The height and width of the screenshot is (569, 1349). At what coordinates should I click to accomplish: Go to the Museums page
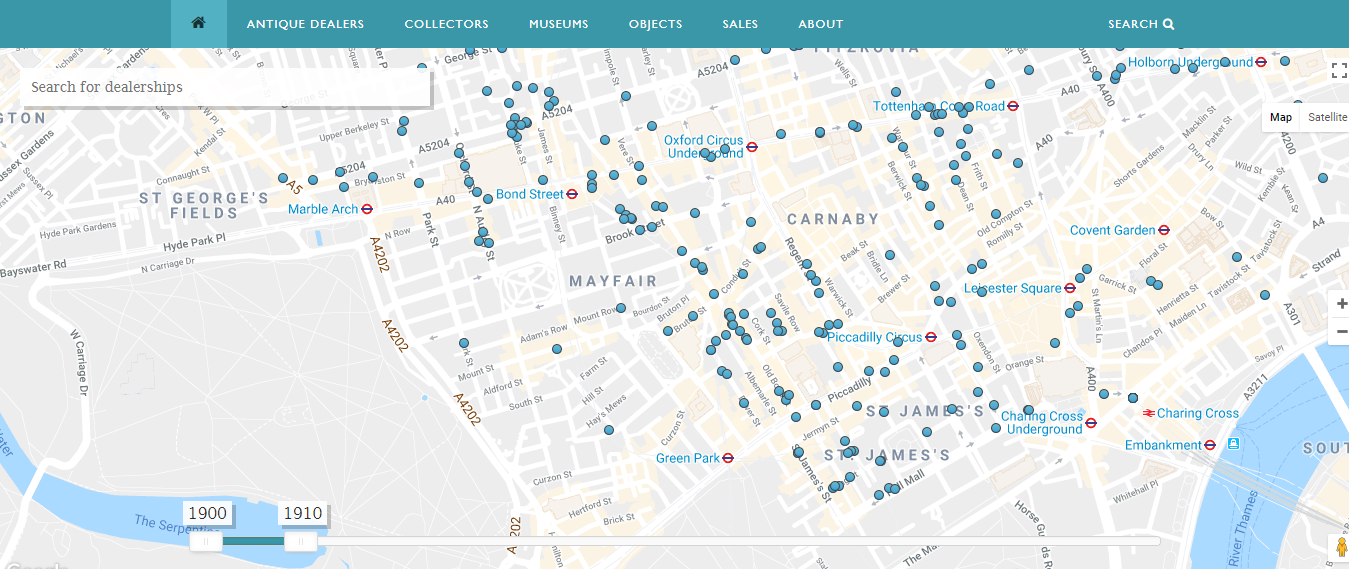[x=558, y=24]
